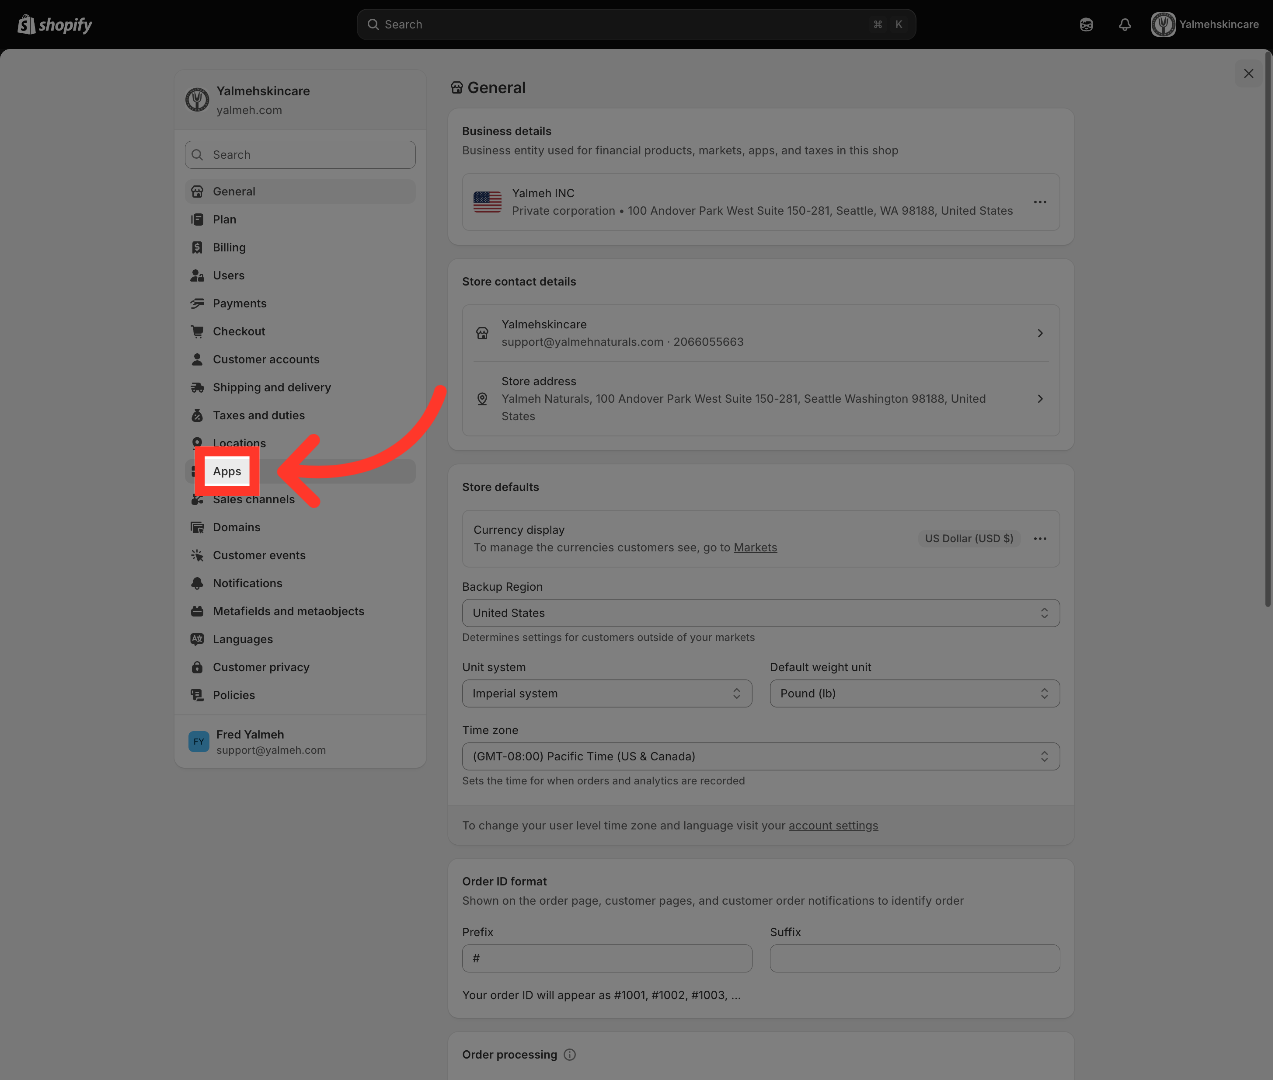Go to Plan settings
The width and height of the screenshot is (1273, 1080).
click(x=300, y=219)
